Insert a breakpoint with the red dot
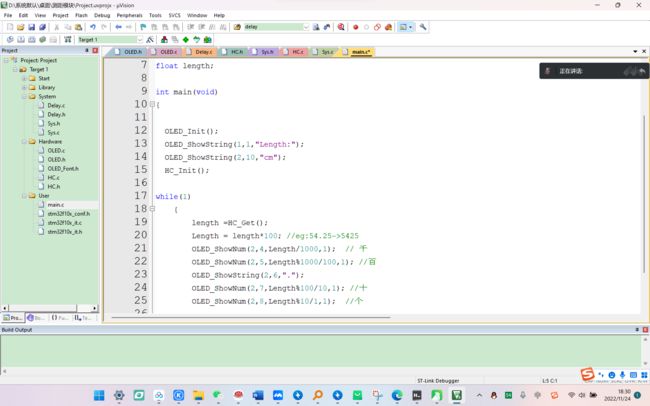Viewport: 650px width, 406px height. click(356, 27)
